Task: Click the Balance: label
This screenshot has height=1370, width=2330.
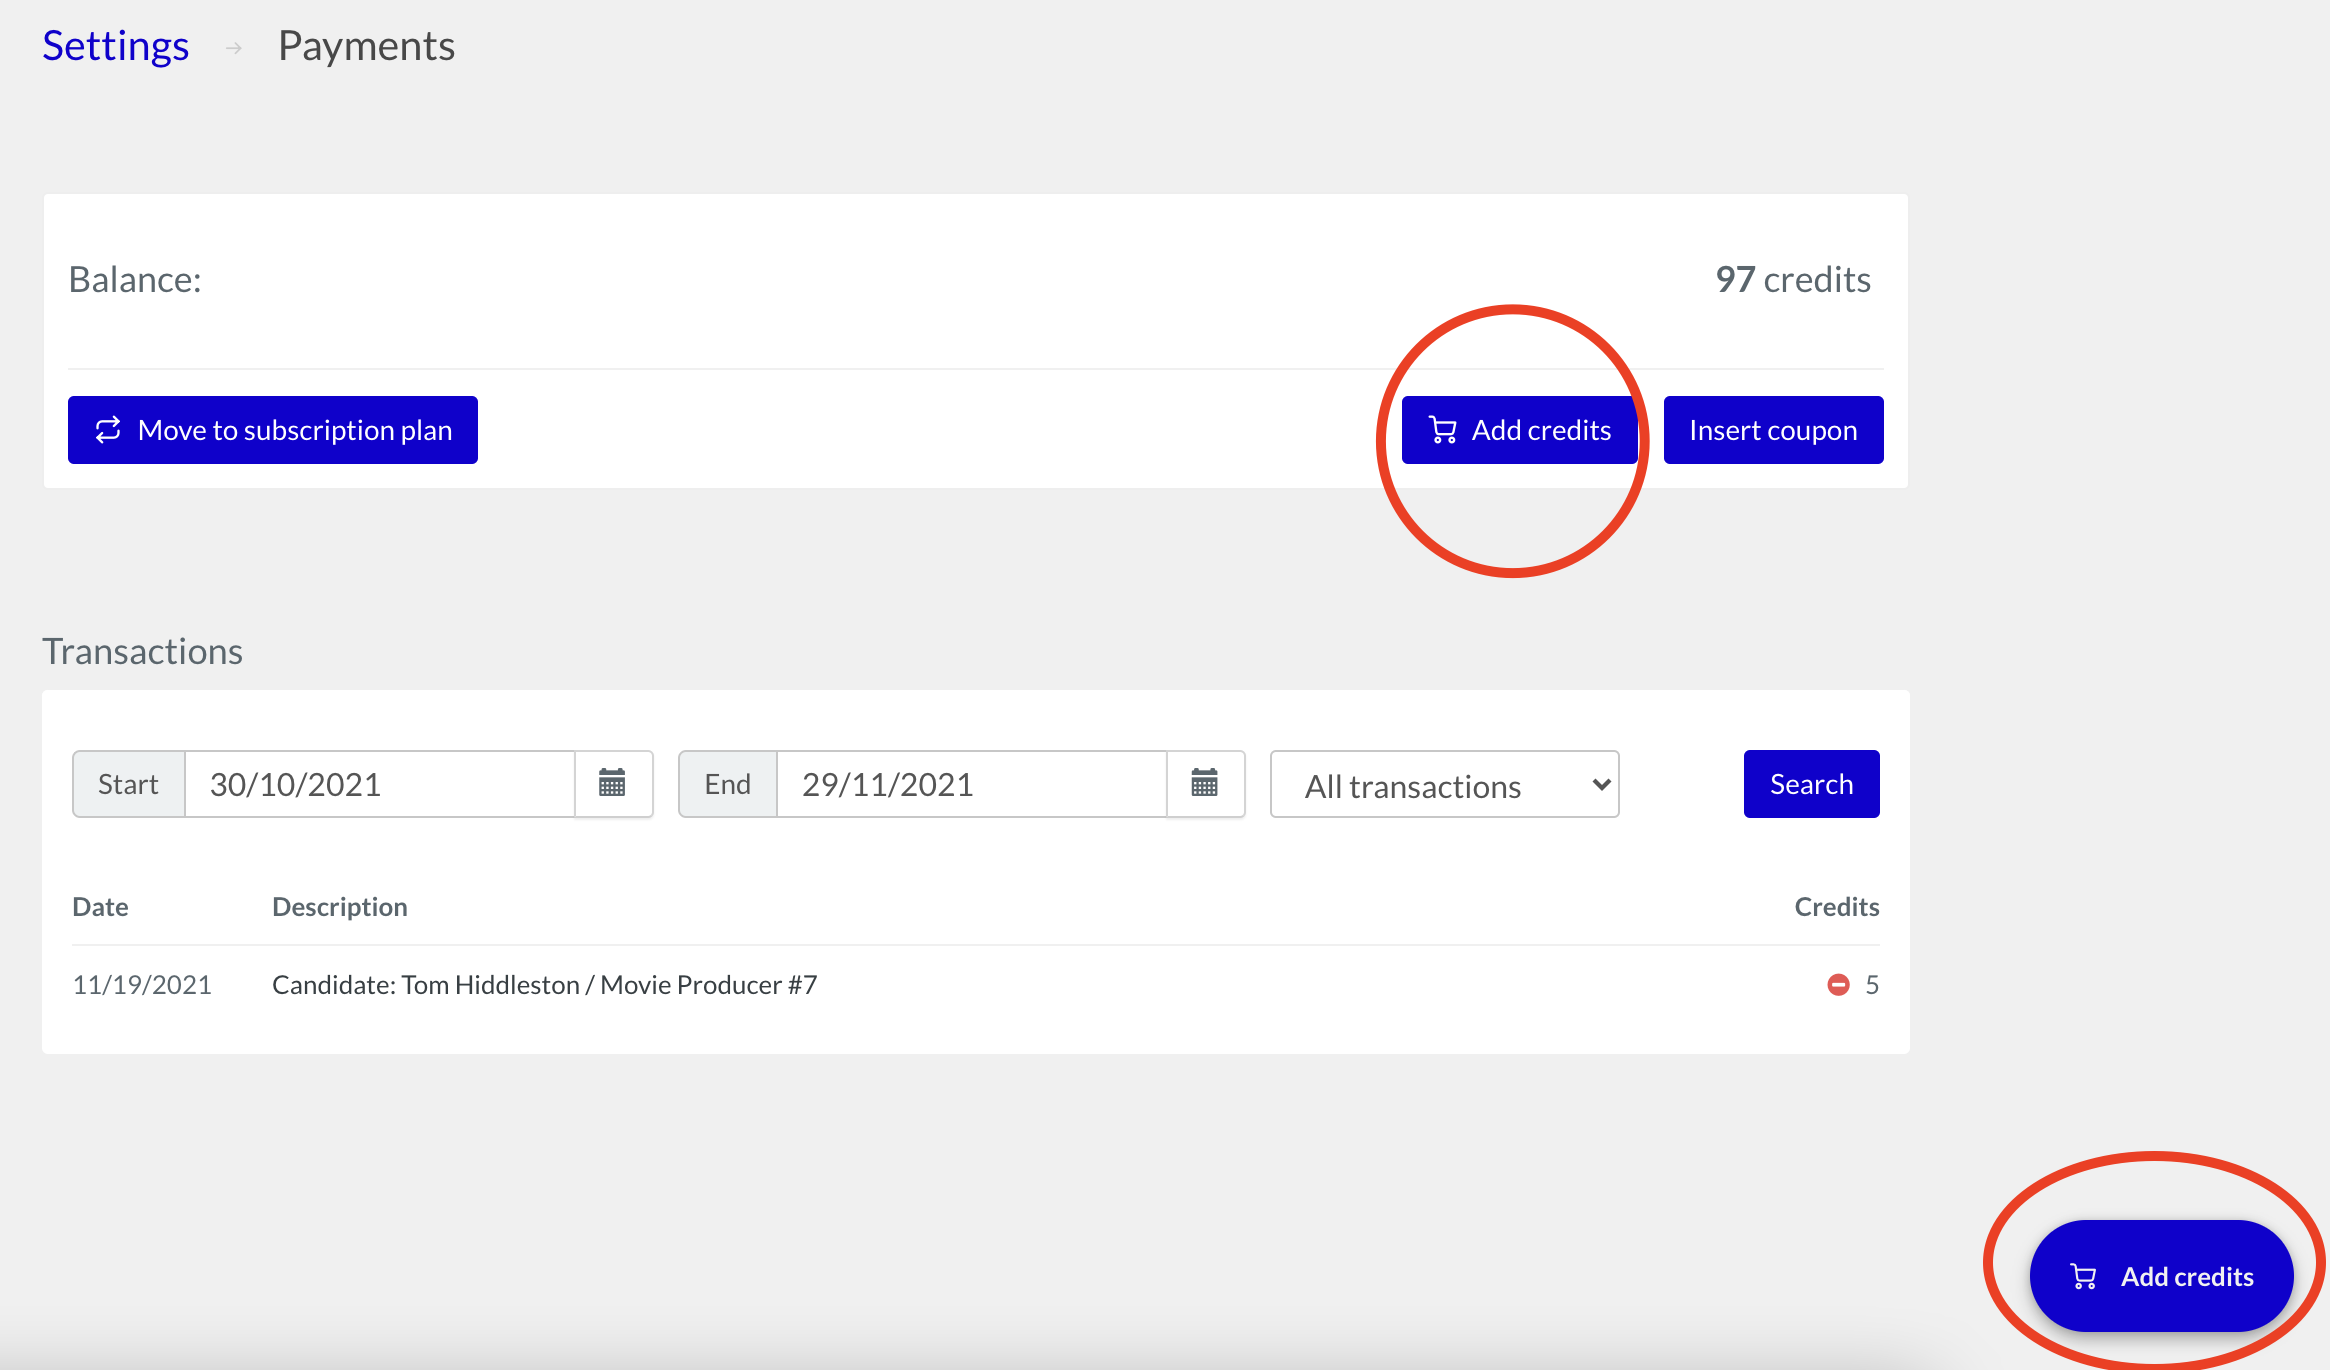Action: 135,280
